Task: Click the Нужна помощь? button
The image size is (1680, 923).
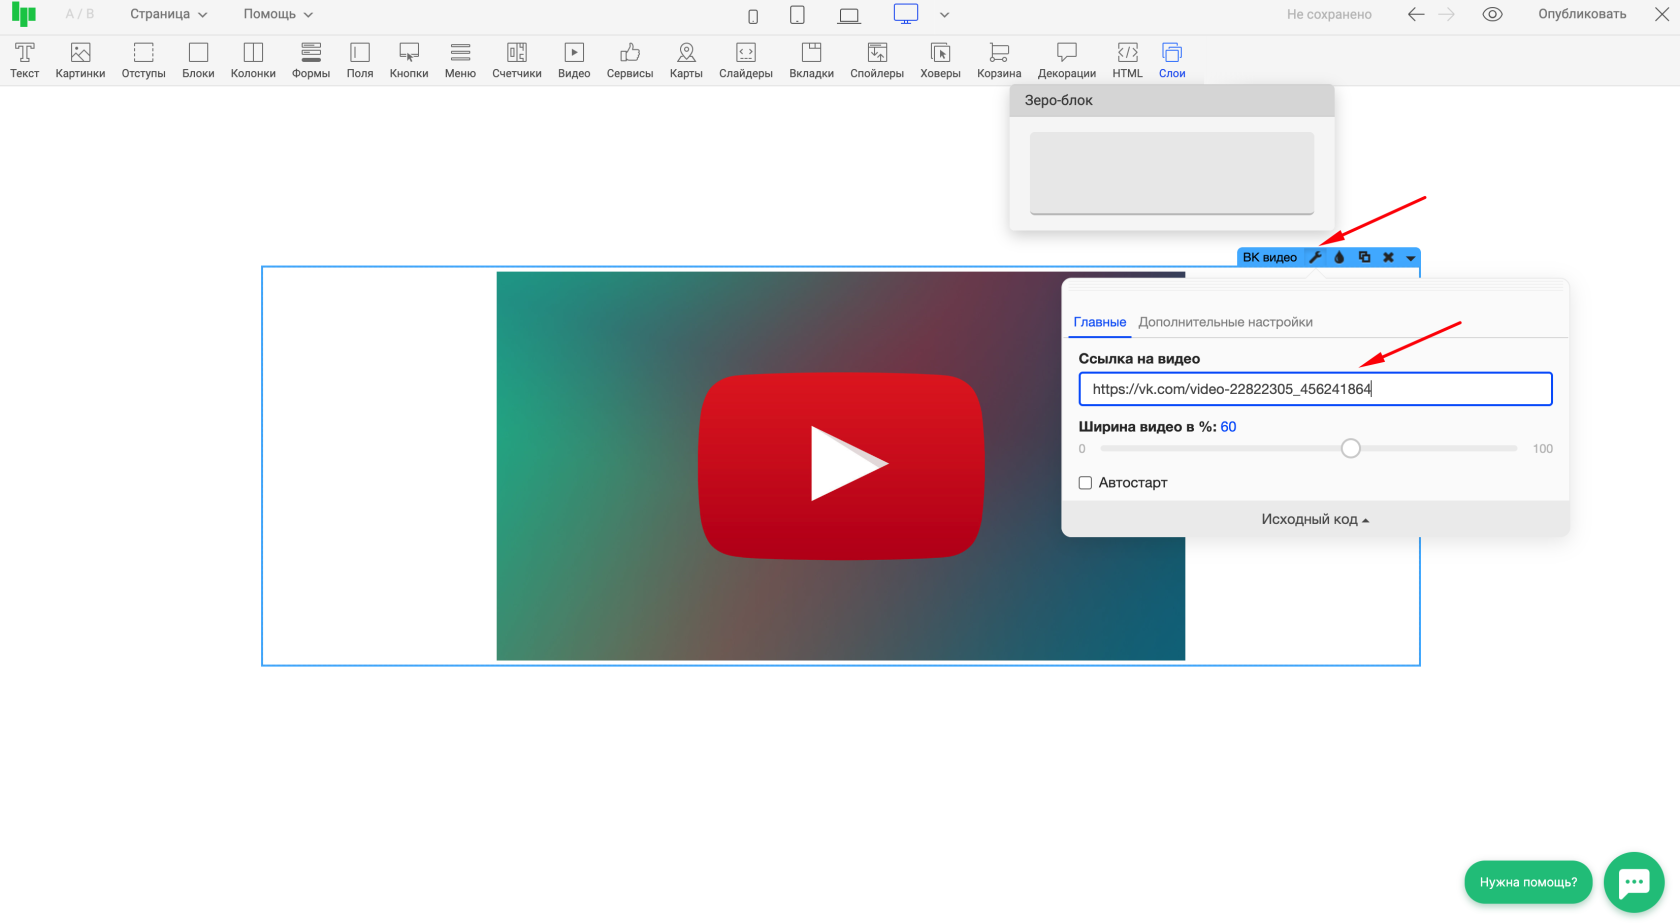Action: click(1528, 882)
